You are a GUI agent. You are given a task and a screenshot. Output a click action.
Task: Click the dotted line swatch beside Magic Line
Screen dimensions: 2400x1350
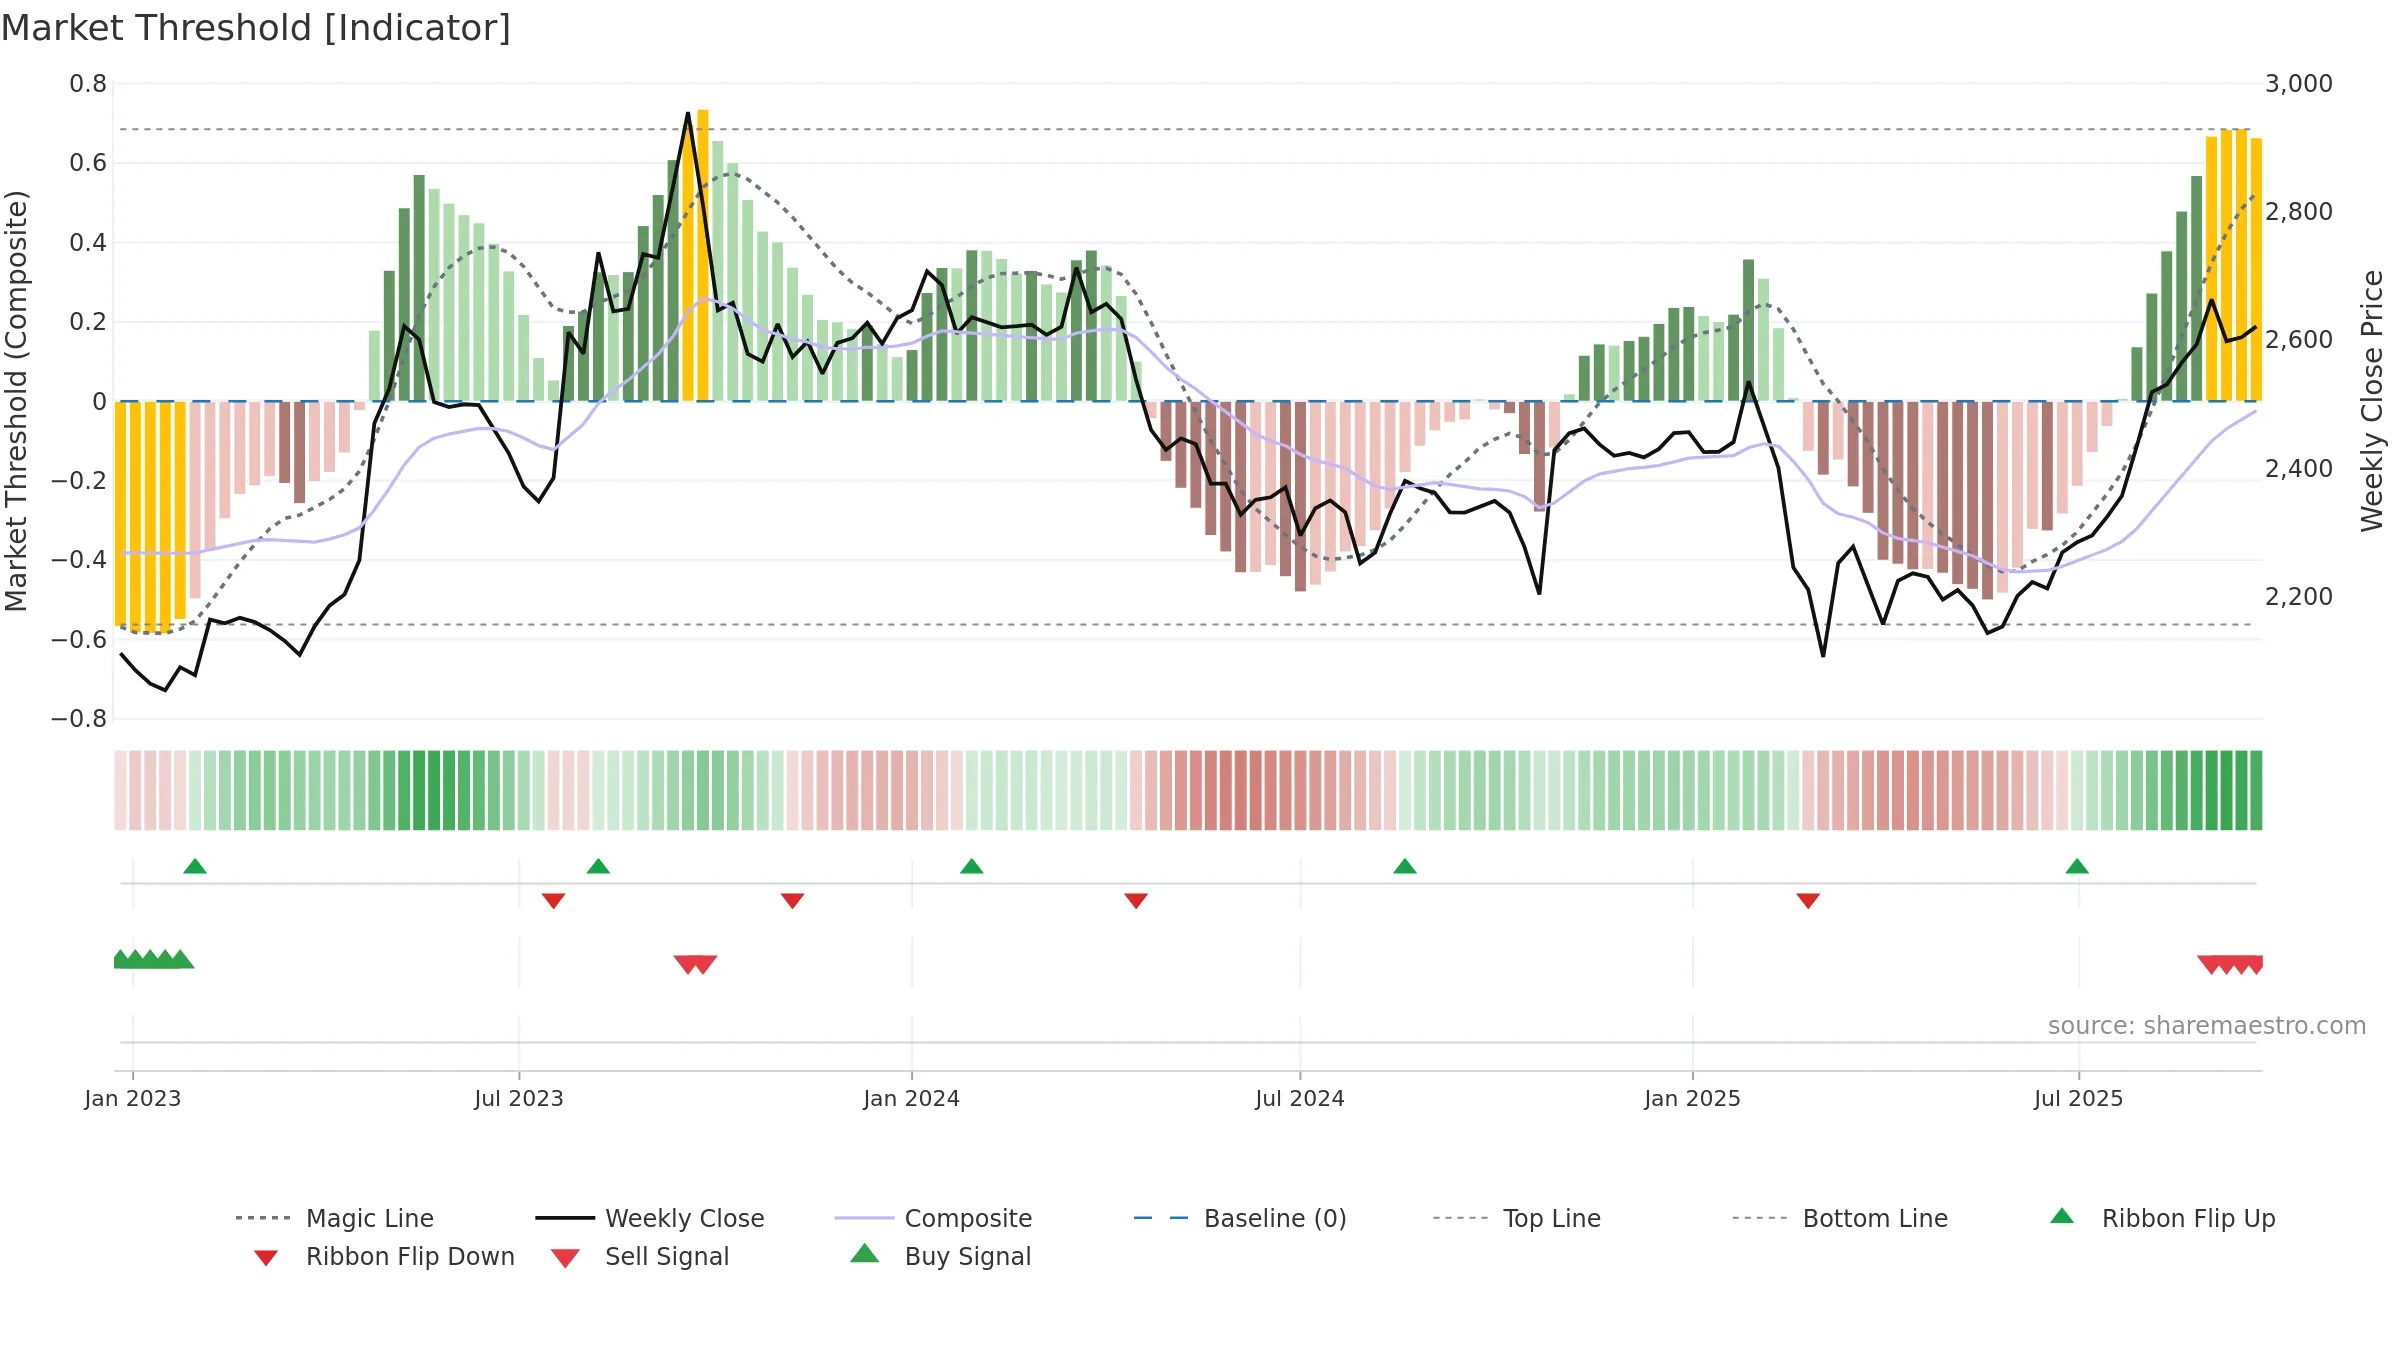[263, 1218]
